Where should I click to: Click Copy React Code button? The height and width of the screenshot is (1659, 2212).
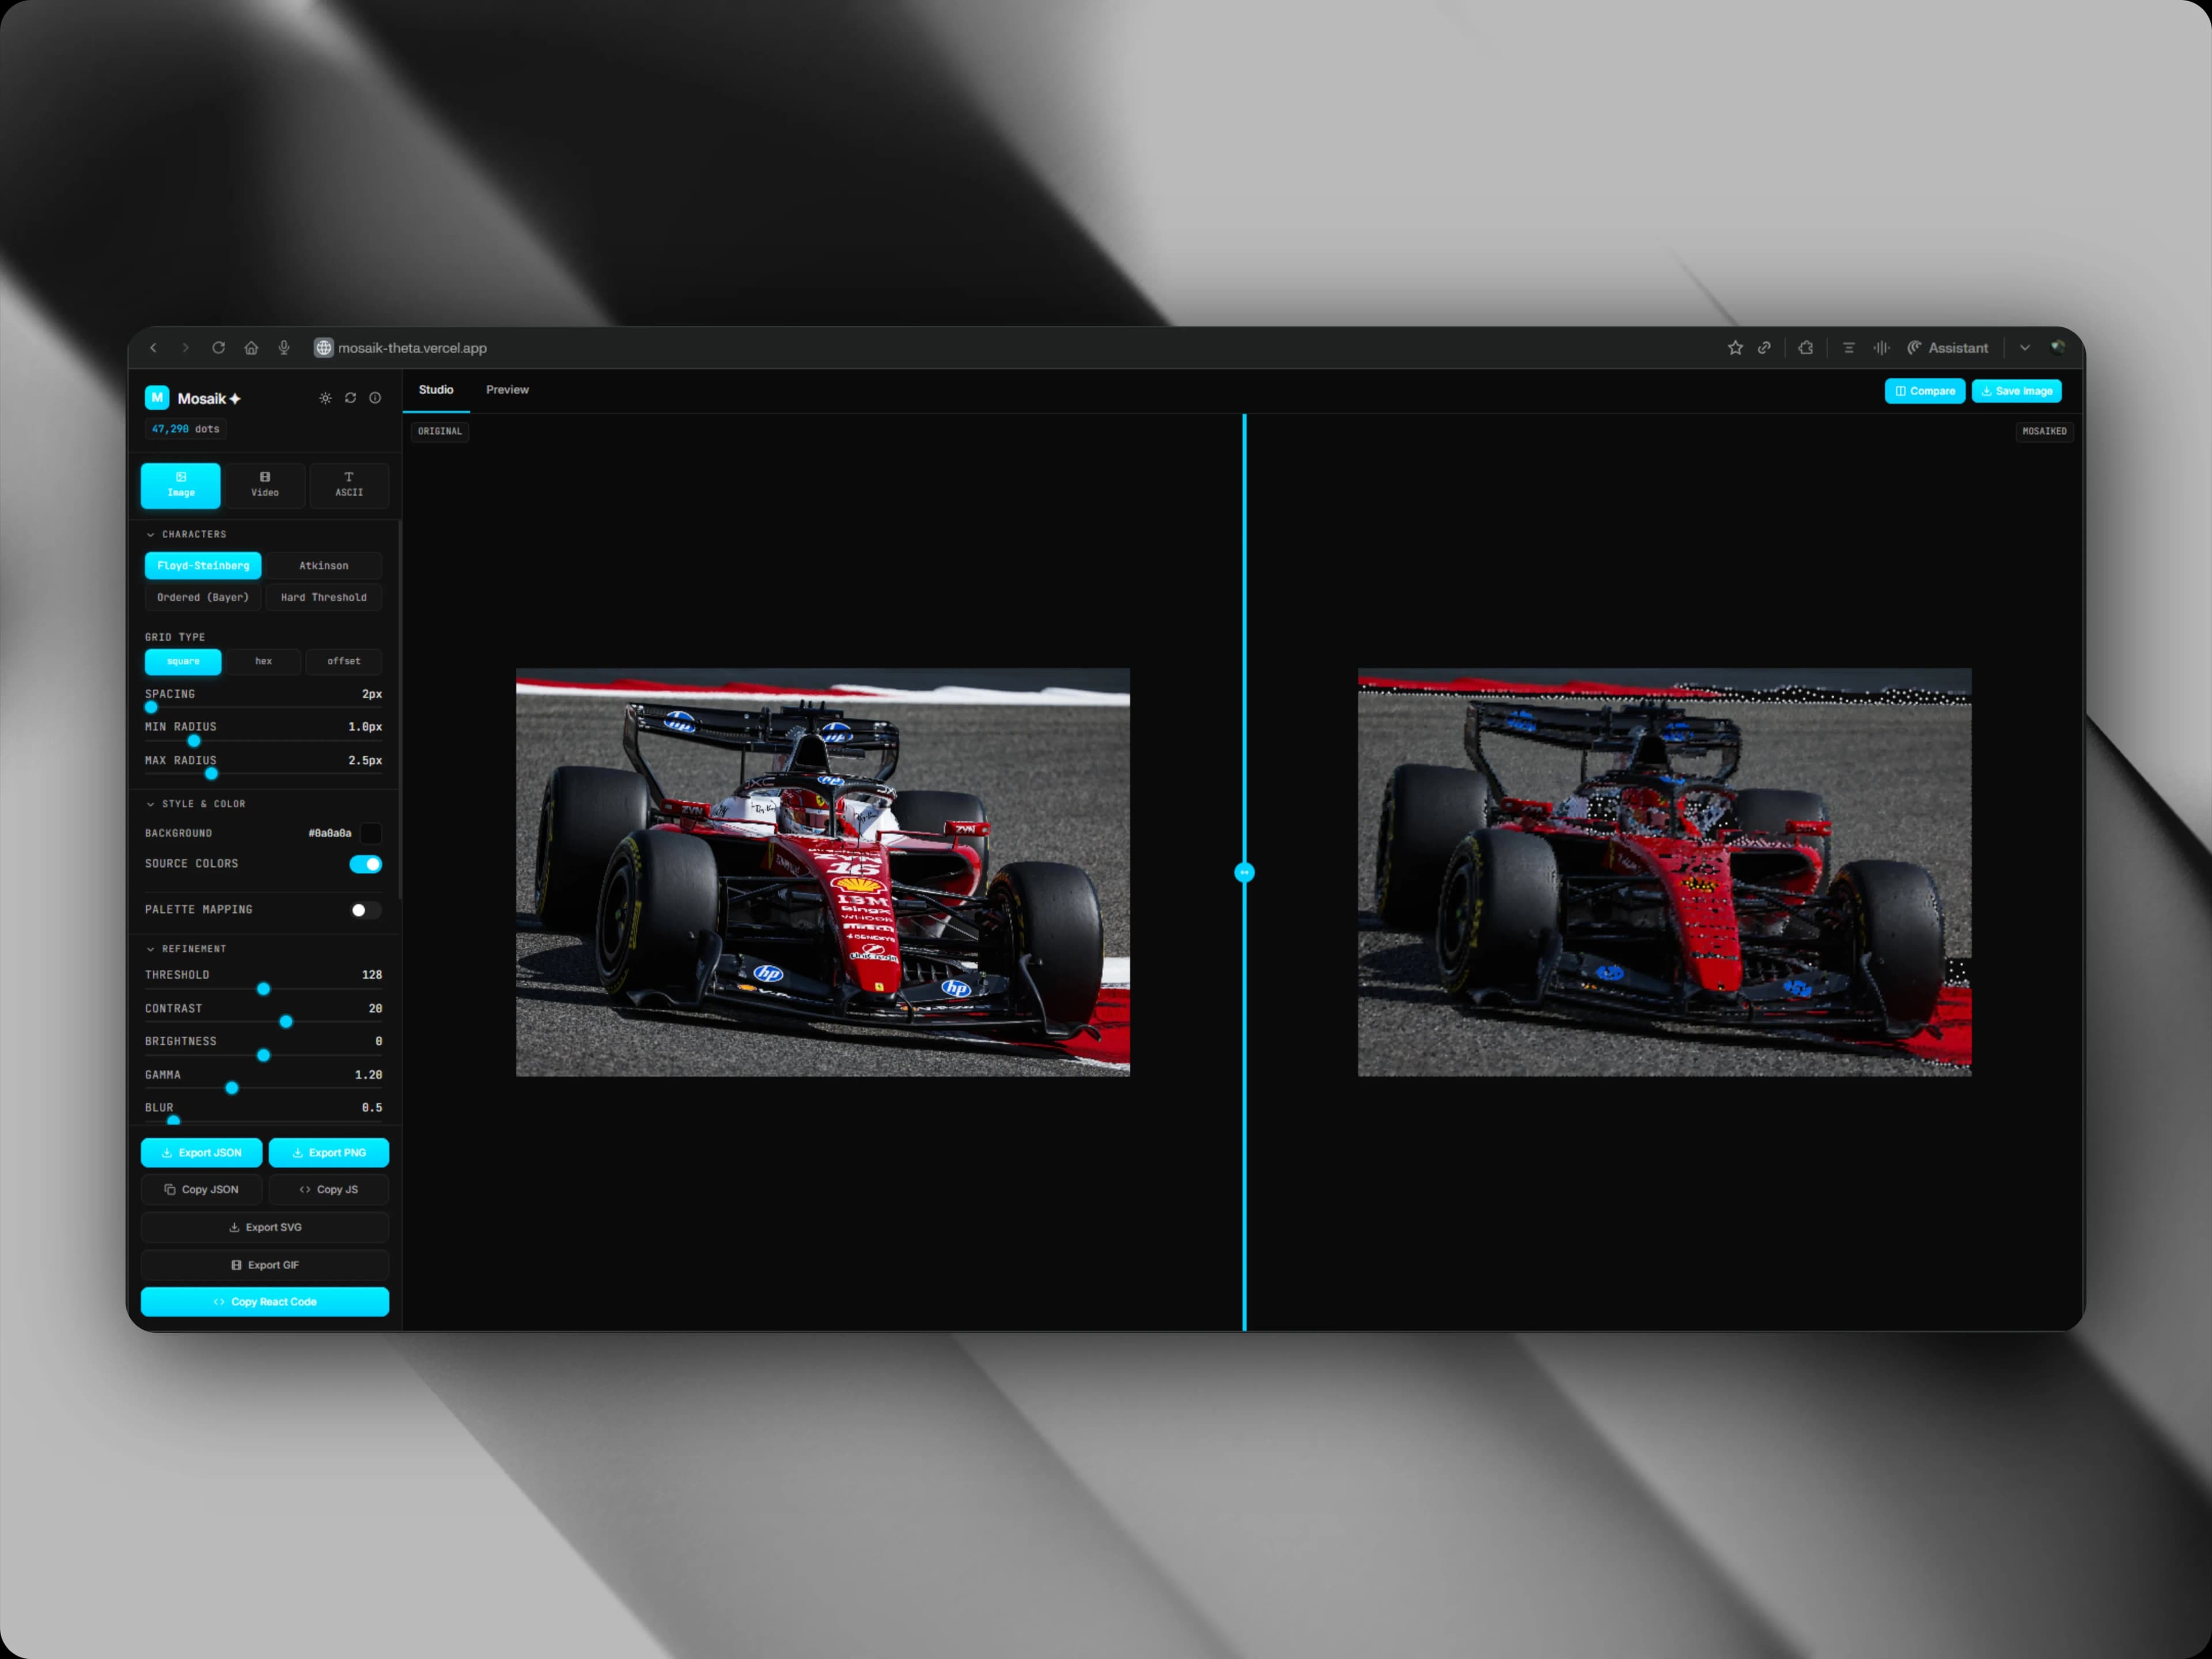[x=265, y=1302]
